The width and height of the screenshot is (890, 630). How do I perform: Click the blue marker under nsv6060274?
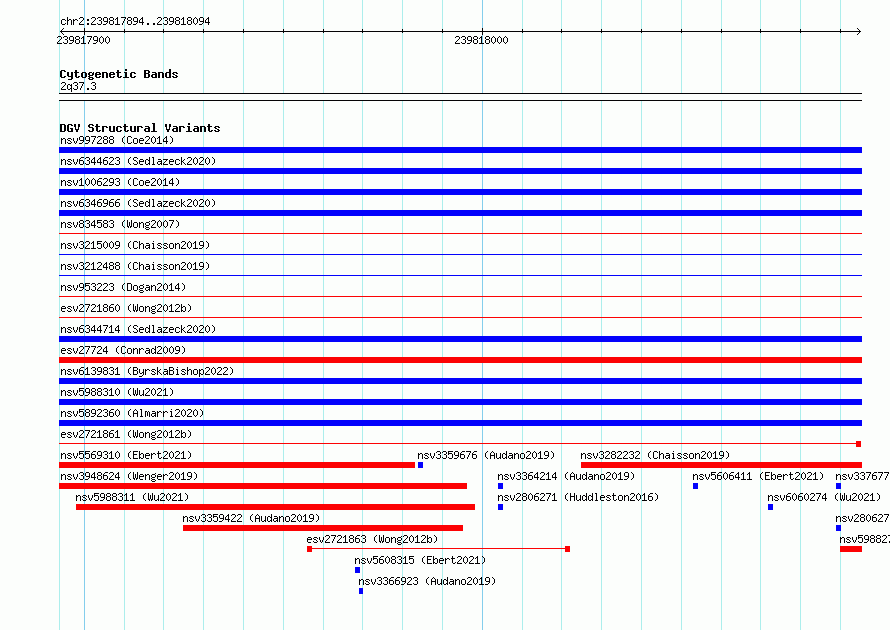pos(770,507)
